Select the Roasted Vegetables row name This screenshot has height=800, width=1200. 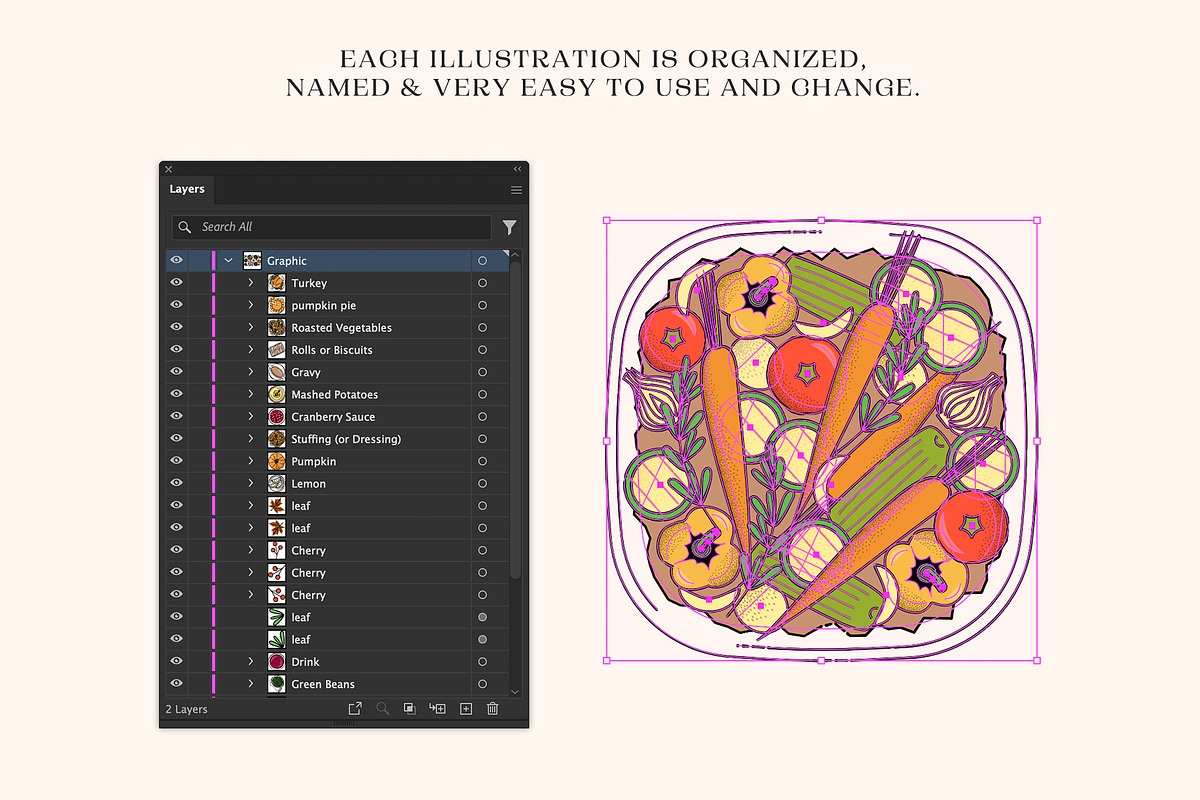tap(342, 328)
